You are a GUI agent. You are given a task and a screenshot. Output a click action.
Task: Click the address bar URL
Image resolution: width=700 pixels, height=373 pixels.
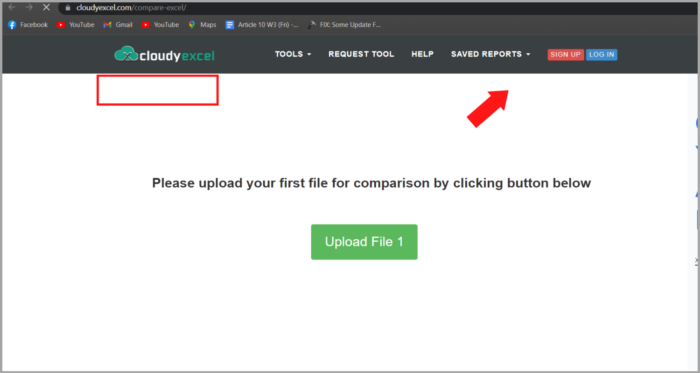[x=131, y=8]
